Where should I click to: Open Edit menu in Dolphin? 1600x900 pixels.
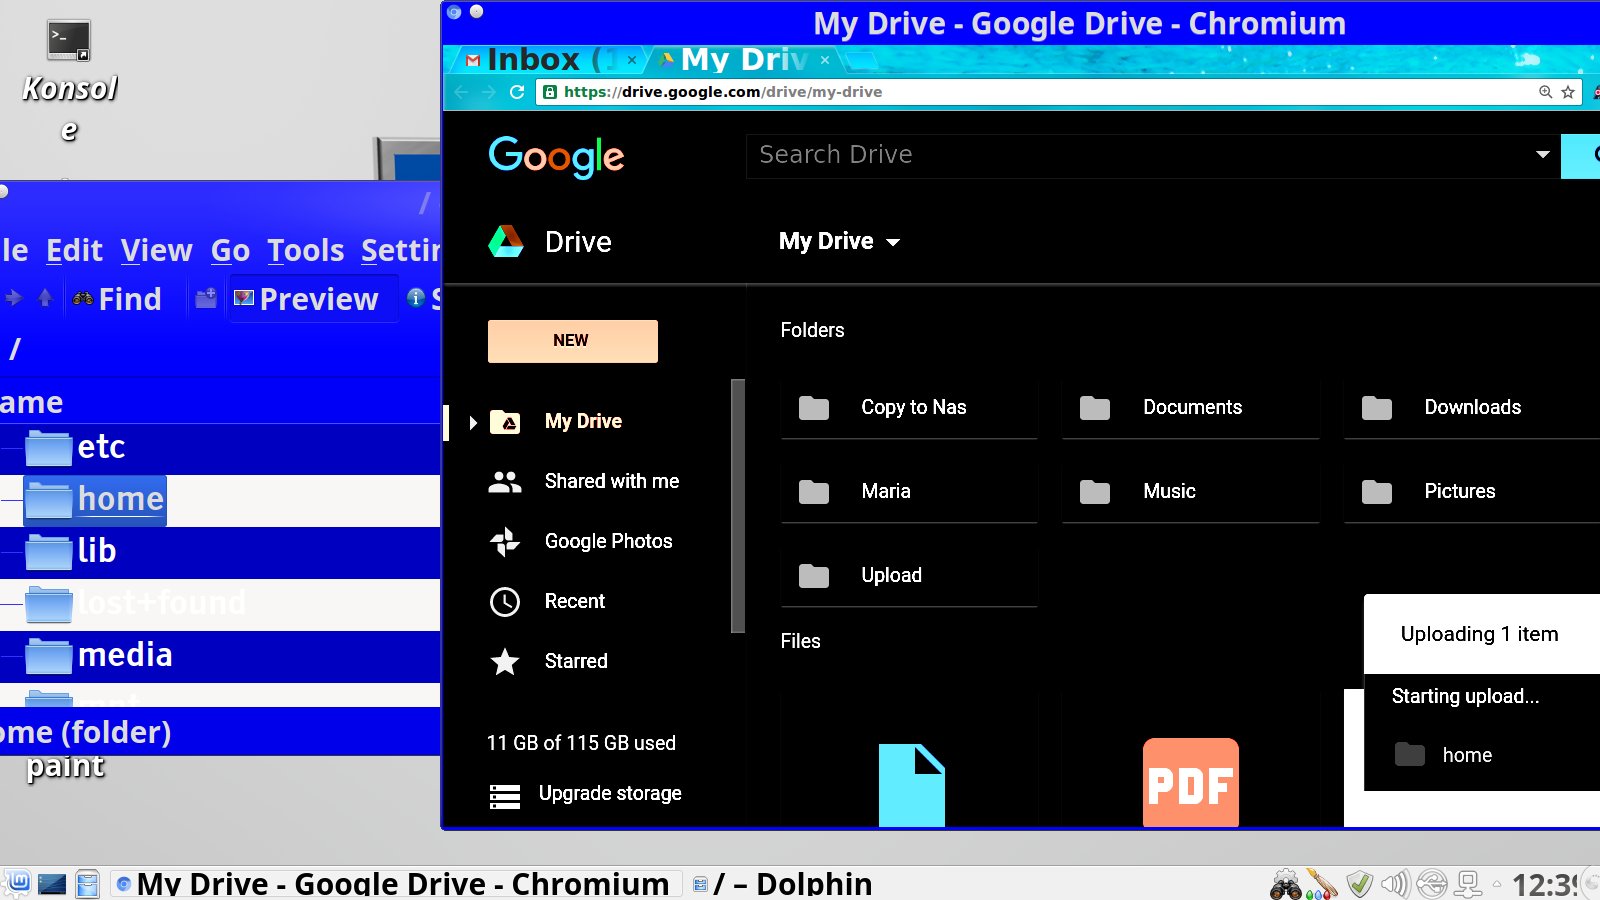(x=74, y=250)
